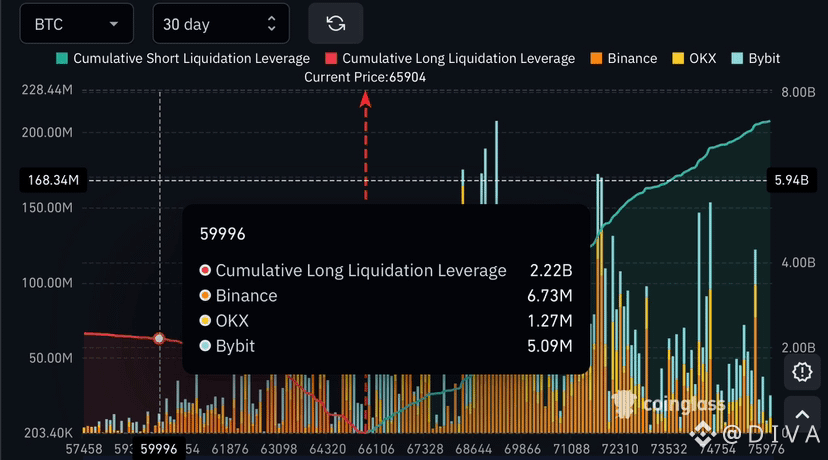Screen dimensions: 828x460
Task: Click the Binance 6.73M tooltip value
Action: (550, 296)
